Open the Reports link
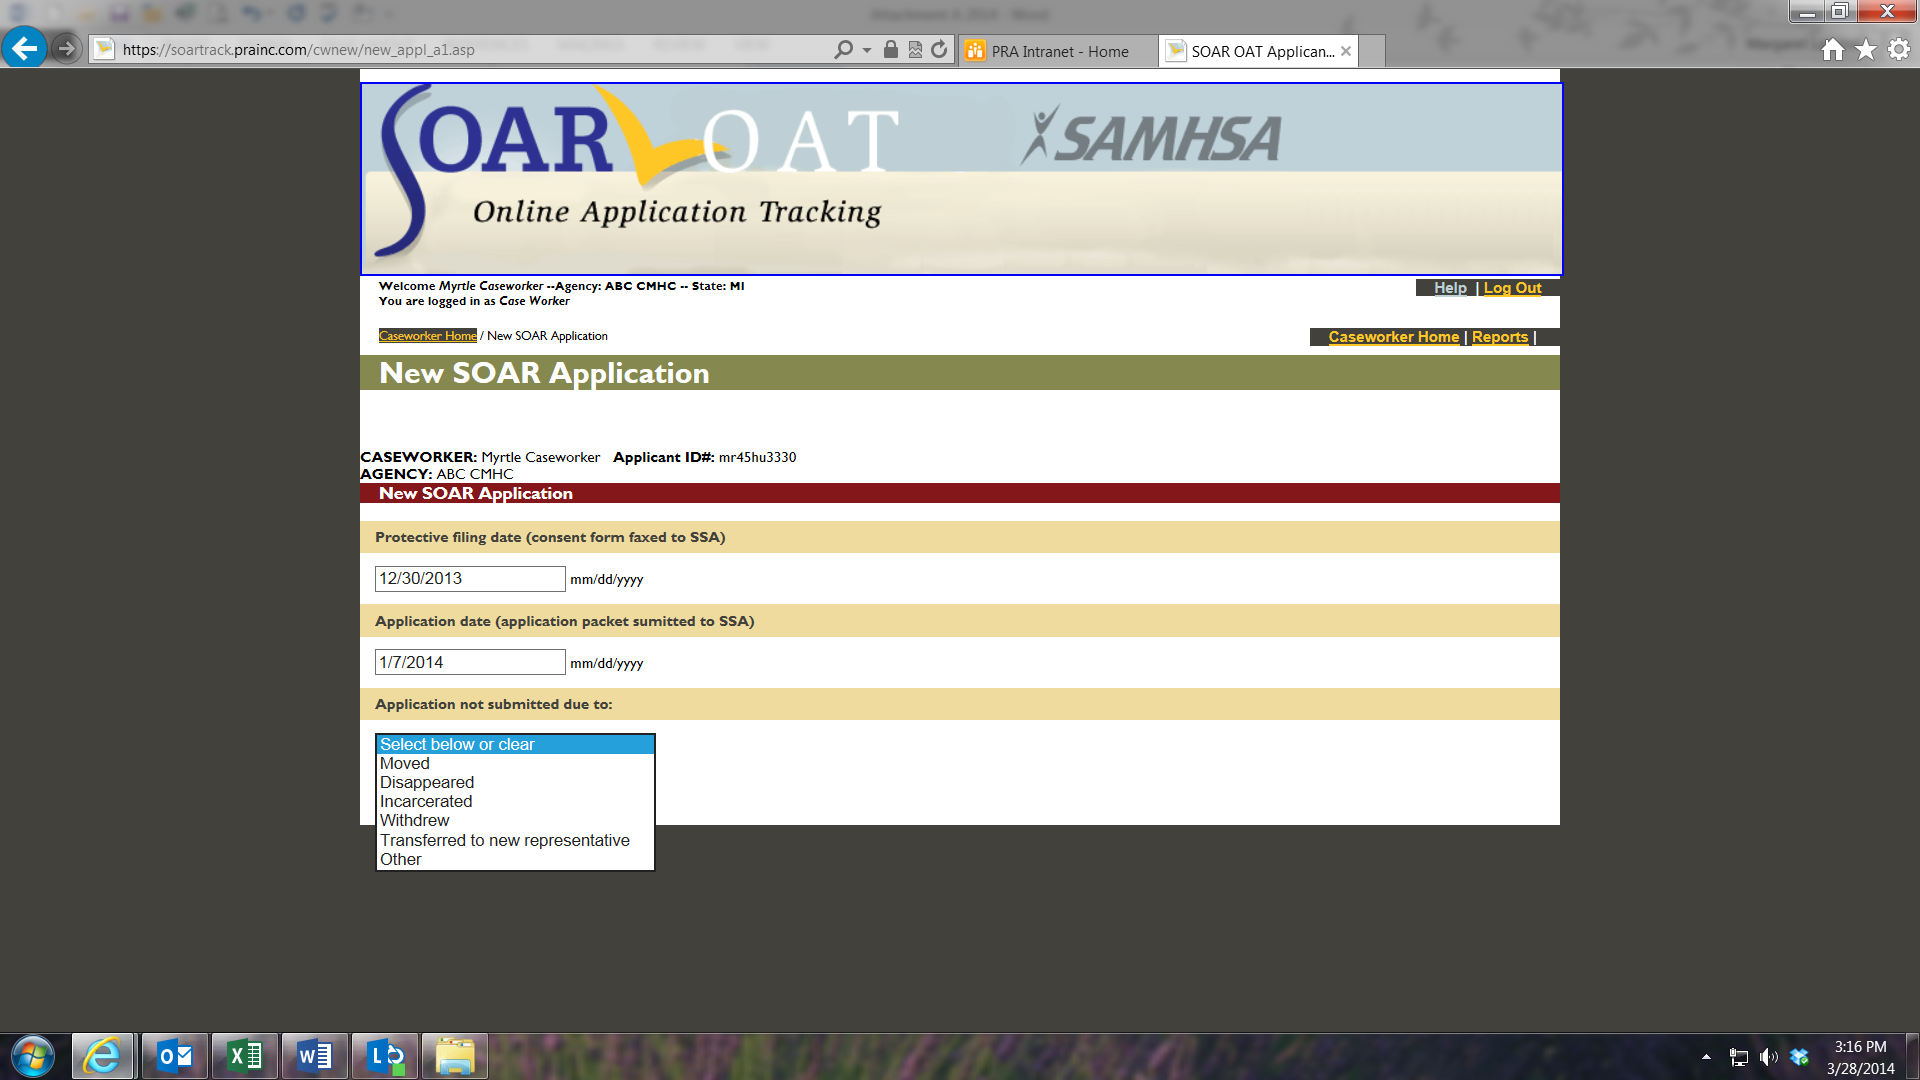This screenshot has height=1080, width=1920. (1499, 337)
